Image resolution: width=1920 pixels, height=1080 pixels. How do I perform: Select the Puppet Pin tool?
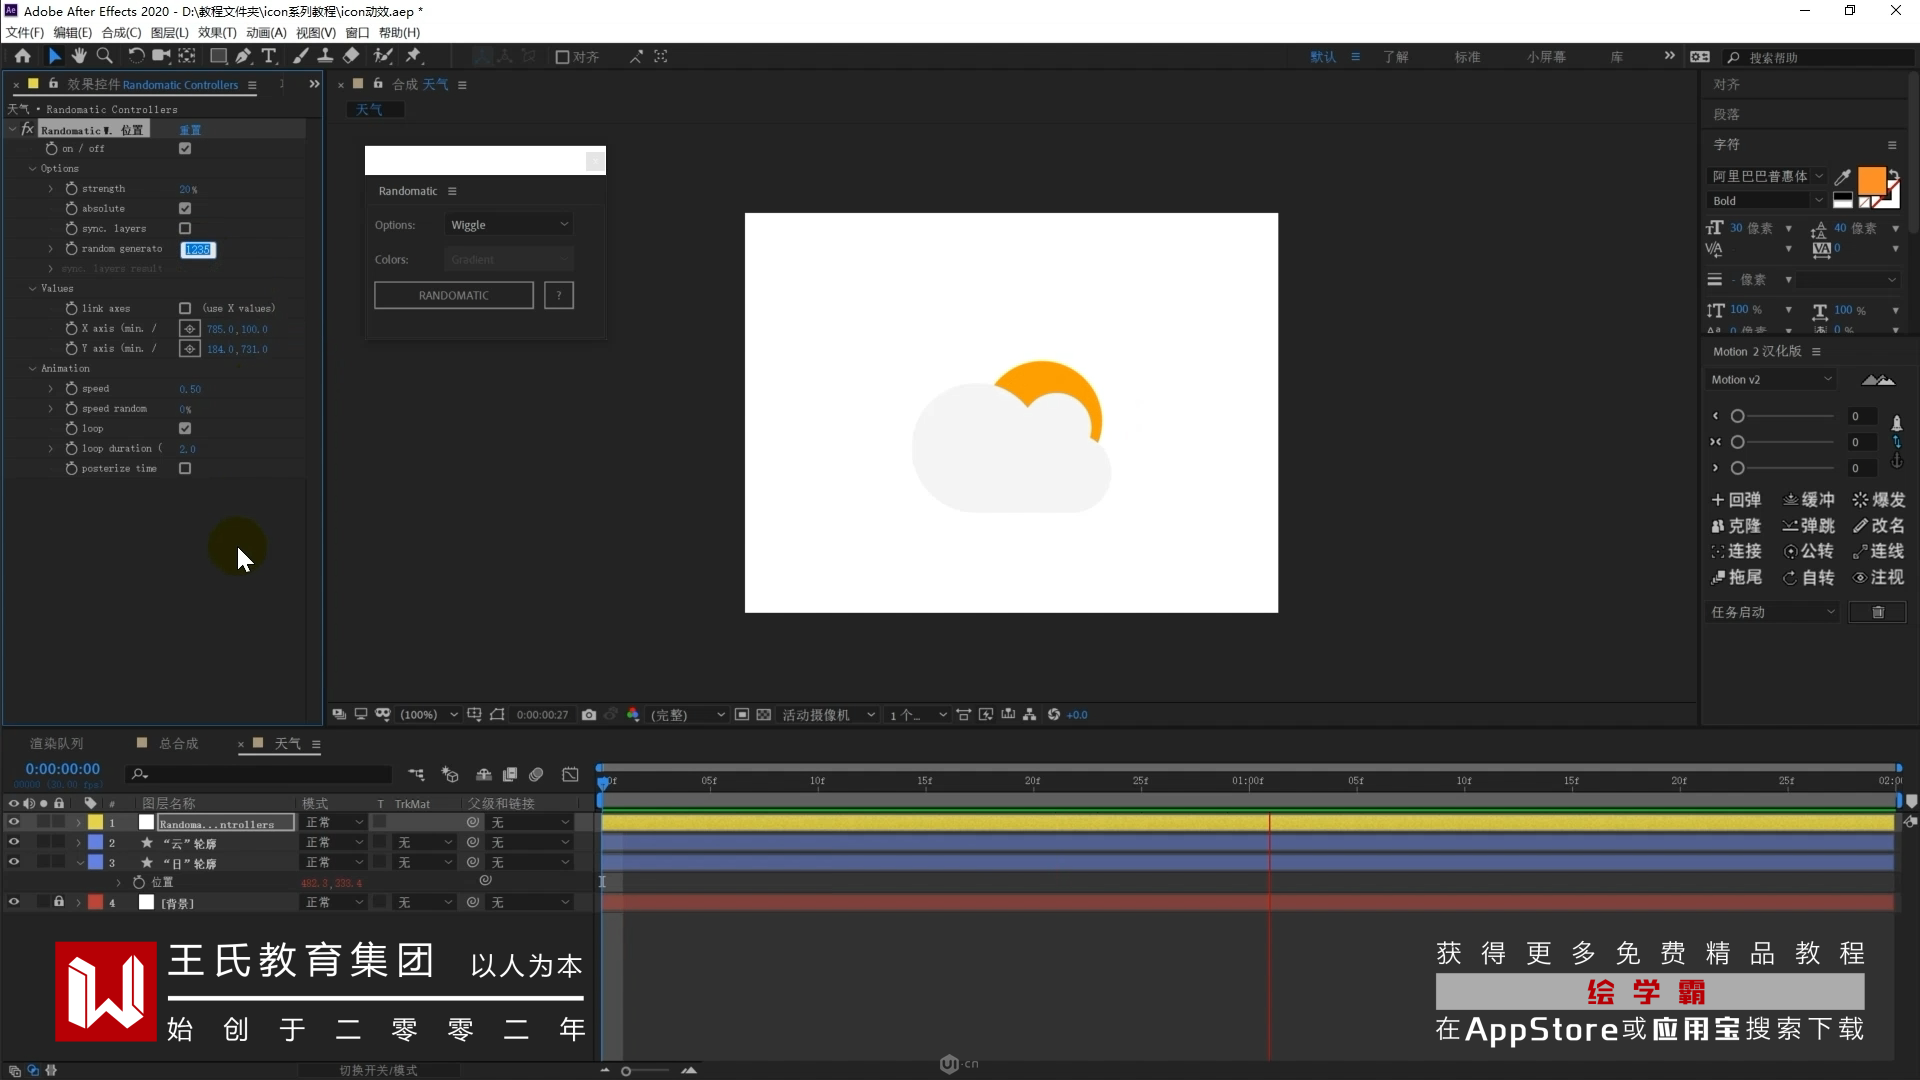(413, 56)
